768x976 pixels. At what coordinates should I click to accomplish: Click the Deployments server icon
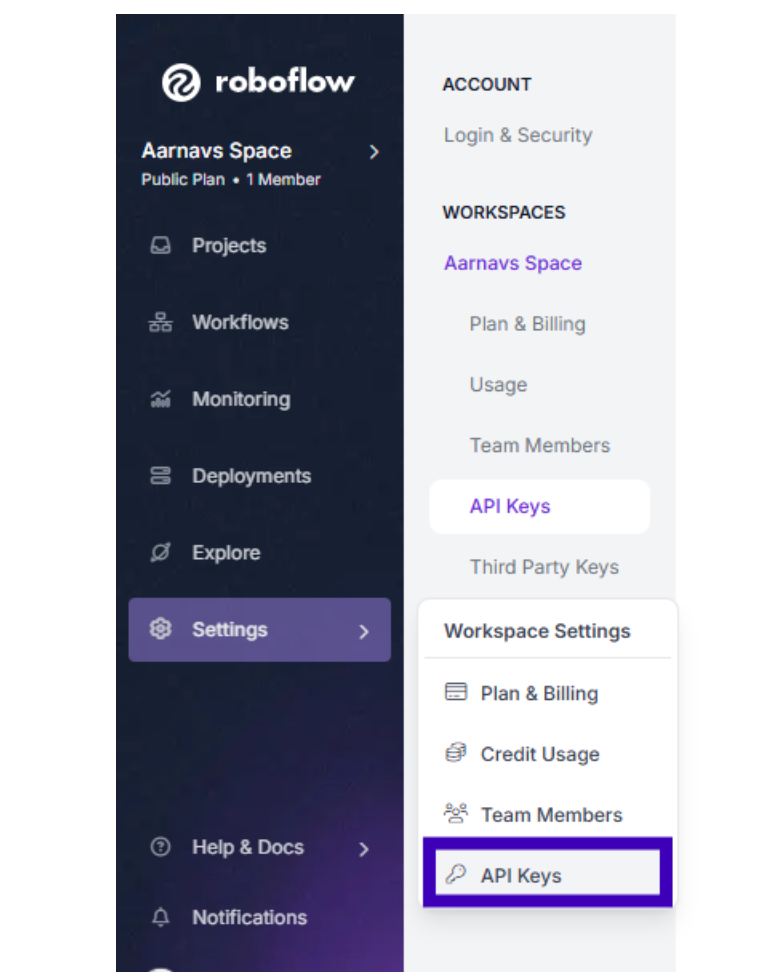pos(161,476)
